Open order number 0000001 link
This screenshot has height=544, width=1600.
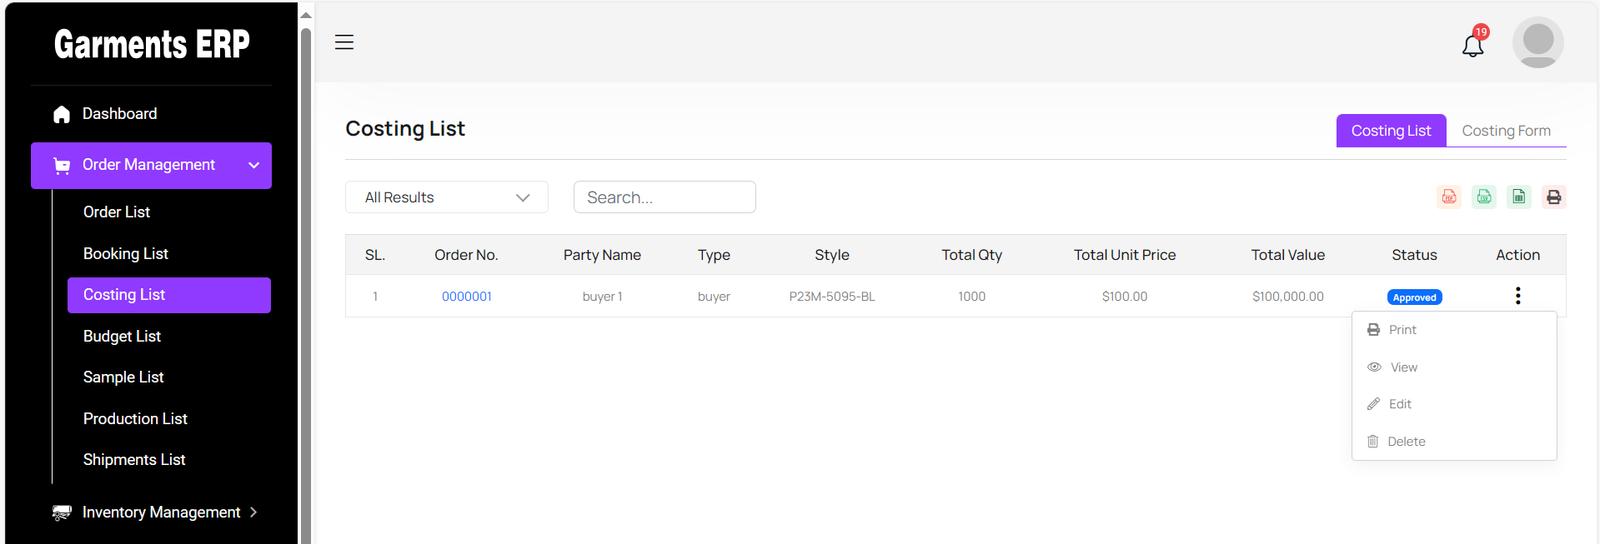[x=466, y=297]
